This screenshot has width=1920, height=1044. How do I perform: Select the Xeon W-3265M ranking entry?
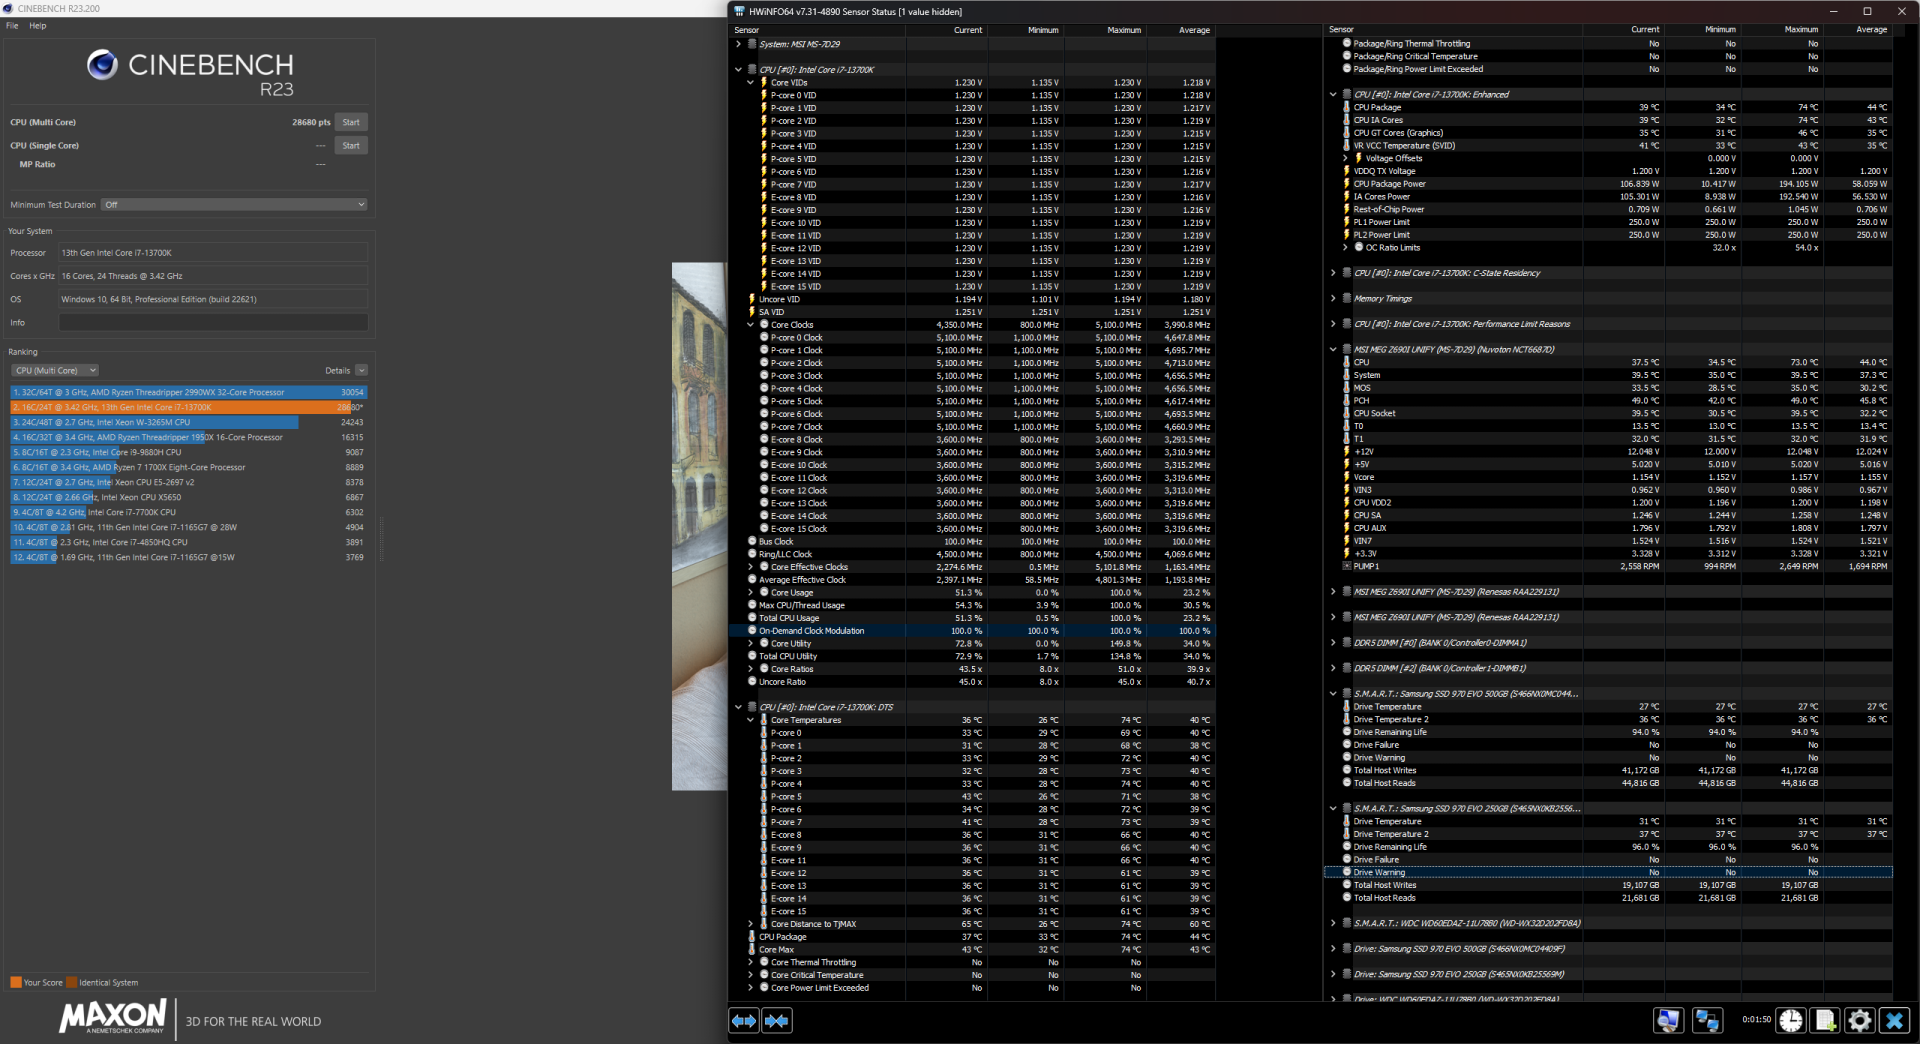[189, 422]
